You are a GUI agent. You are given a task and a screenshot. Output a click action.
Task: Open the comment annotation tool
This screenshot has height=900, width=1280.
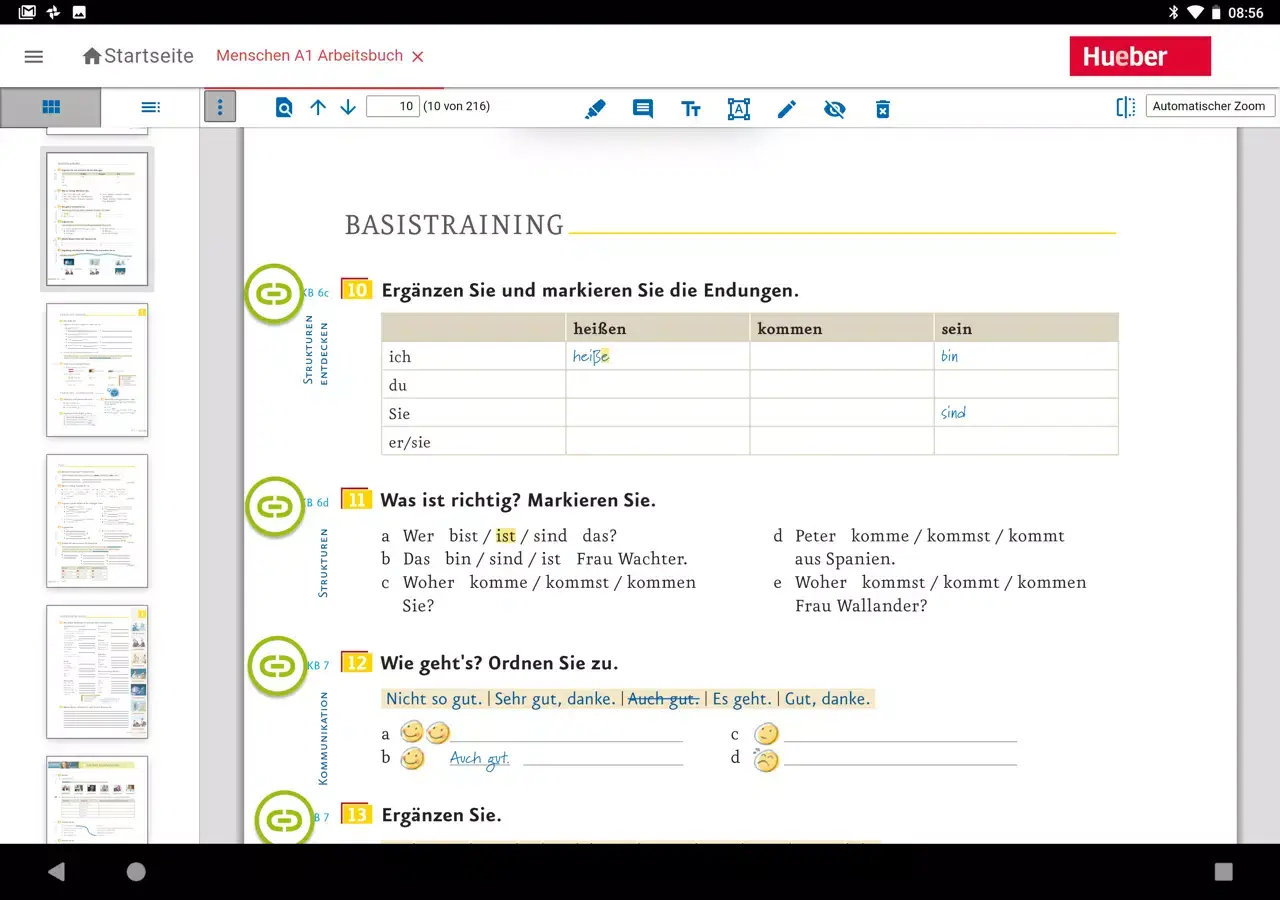point(643,109)
